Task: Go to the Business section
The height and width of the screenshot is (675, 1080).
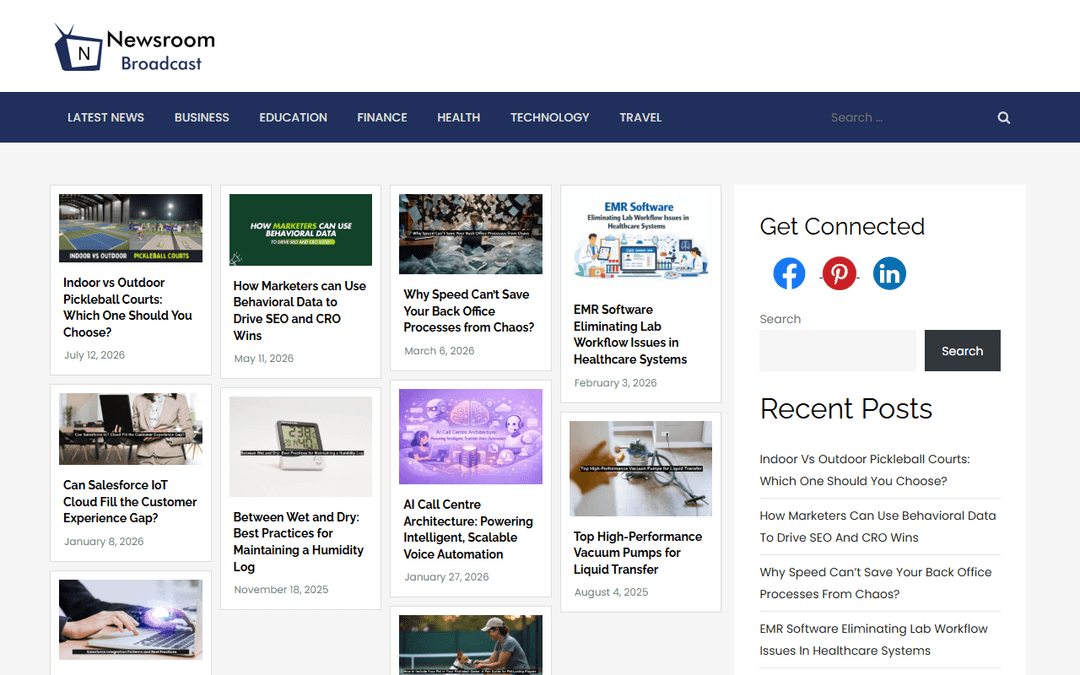Action: point(202,118)
